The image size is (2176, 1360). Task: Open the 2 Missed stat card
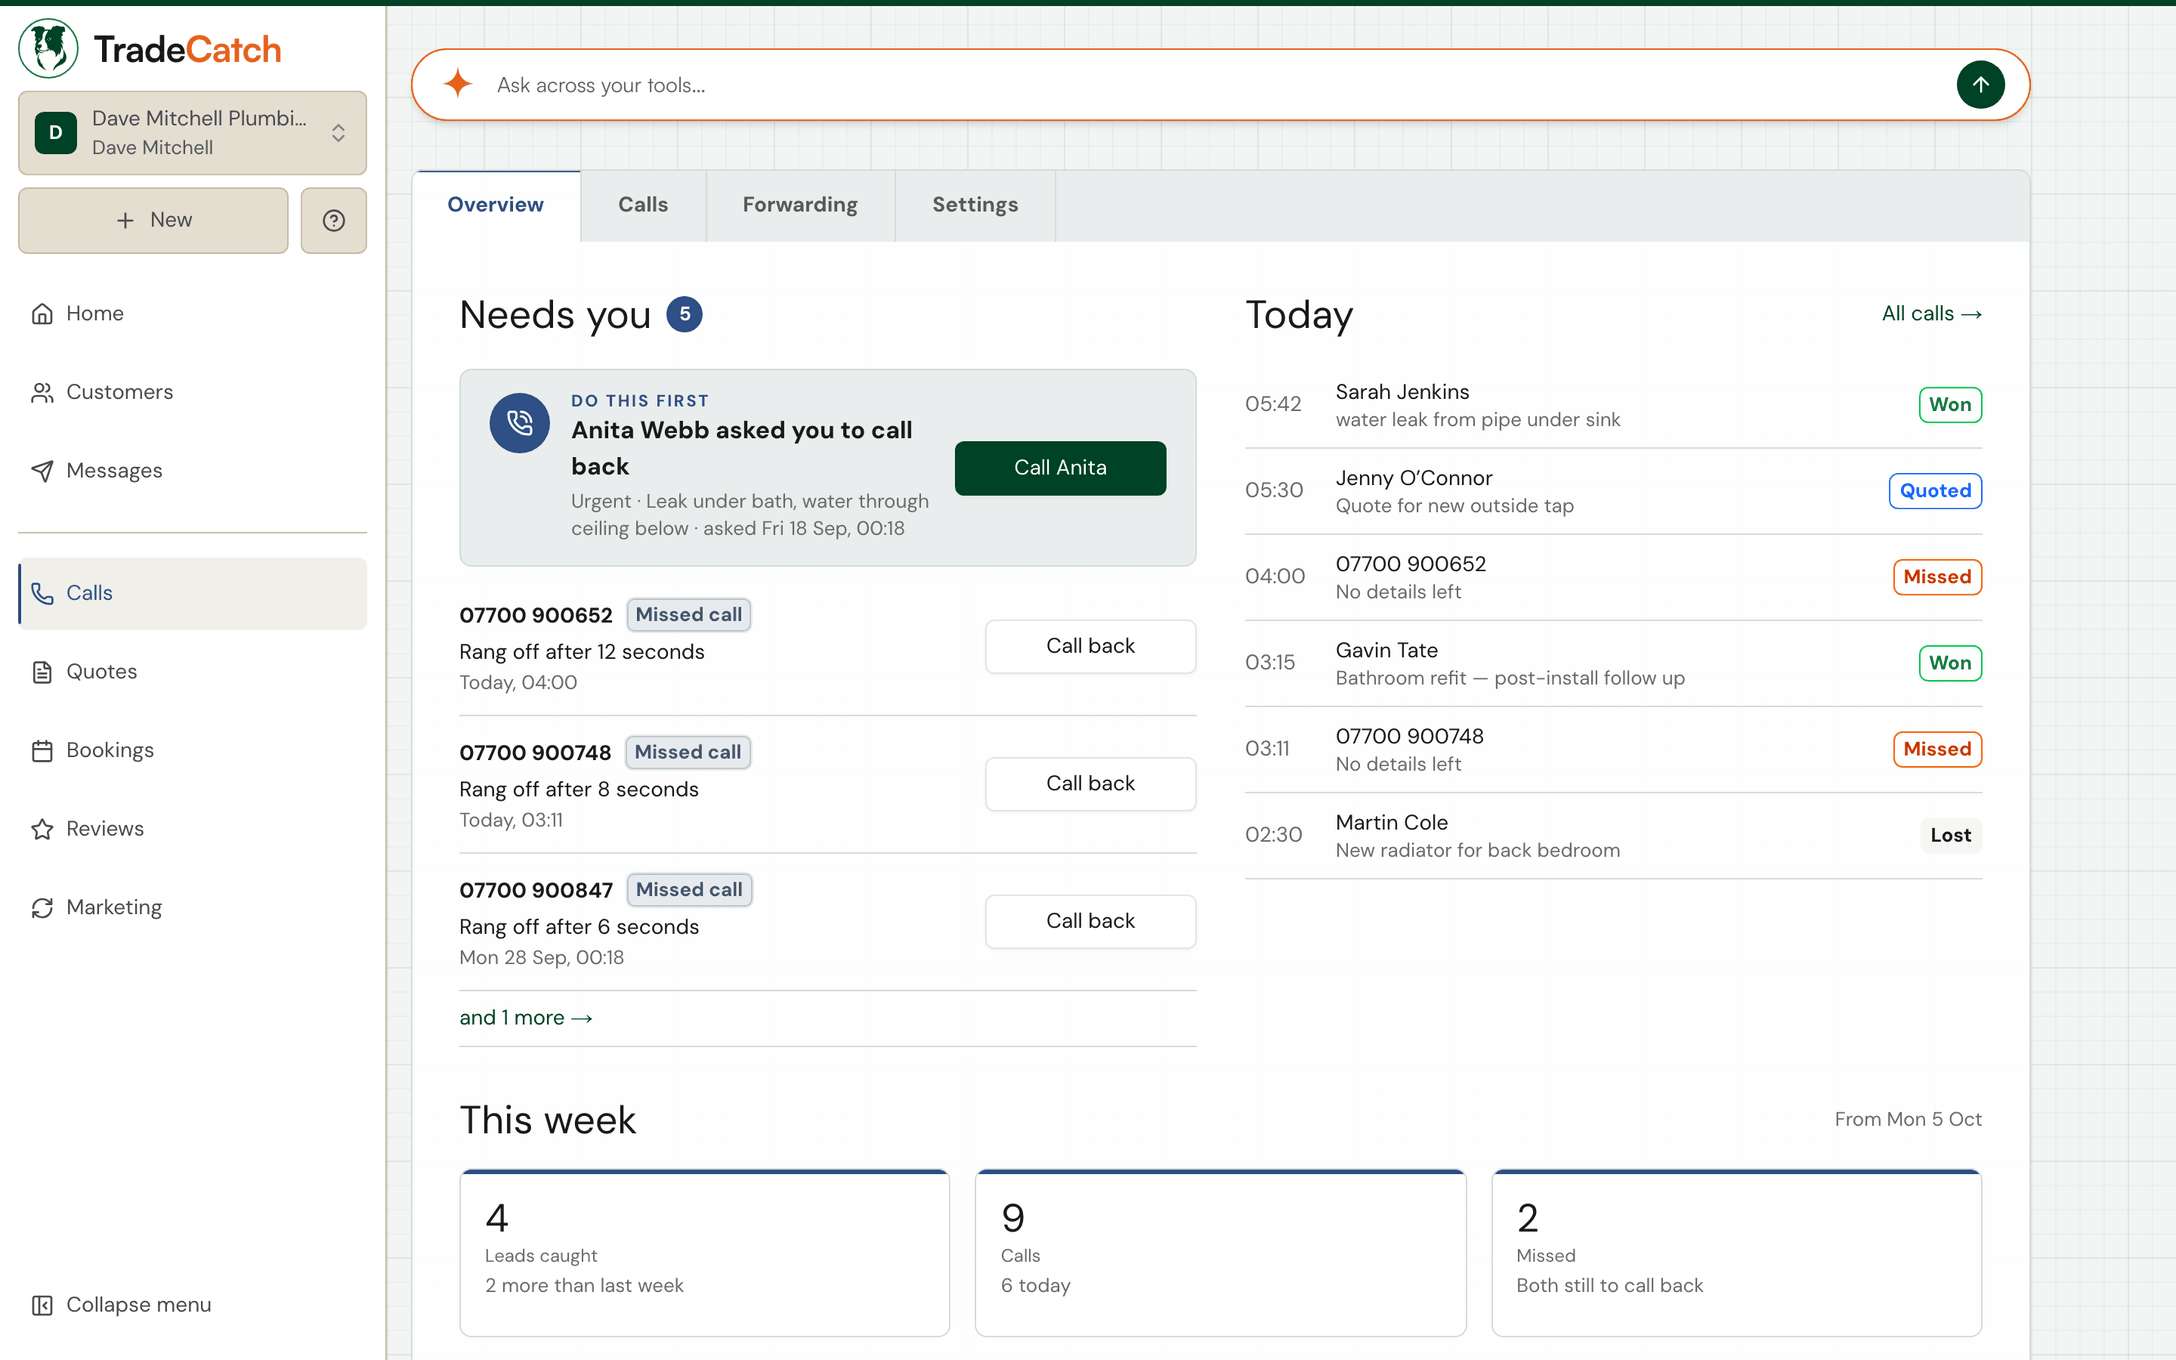1736,1252
